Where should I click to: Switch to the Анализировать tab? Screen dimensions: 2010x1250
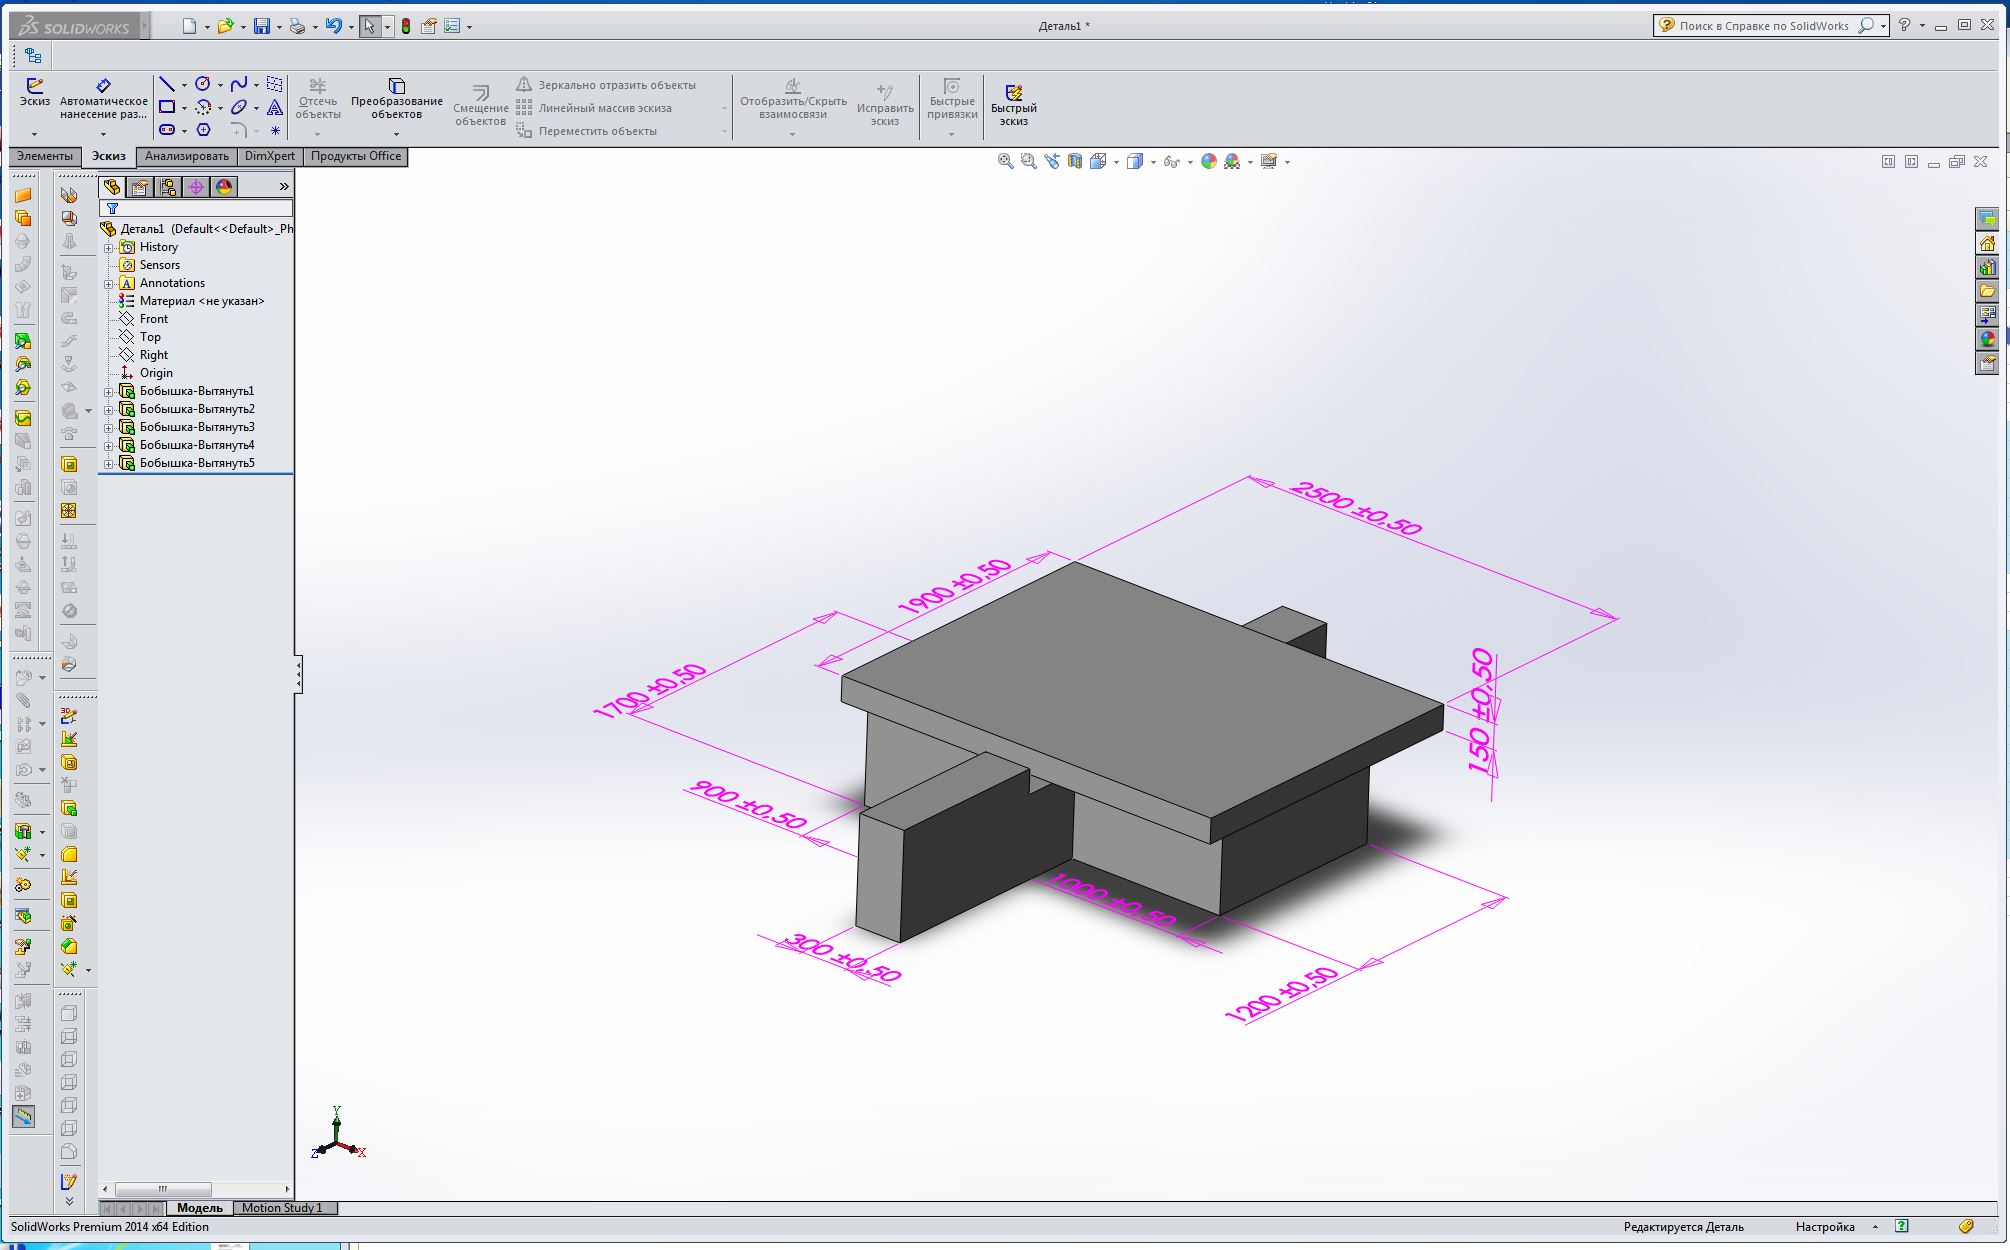click(x=186, y=156)
